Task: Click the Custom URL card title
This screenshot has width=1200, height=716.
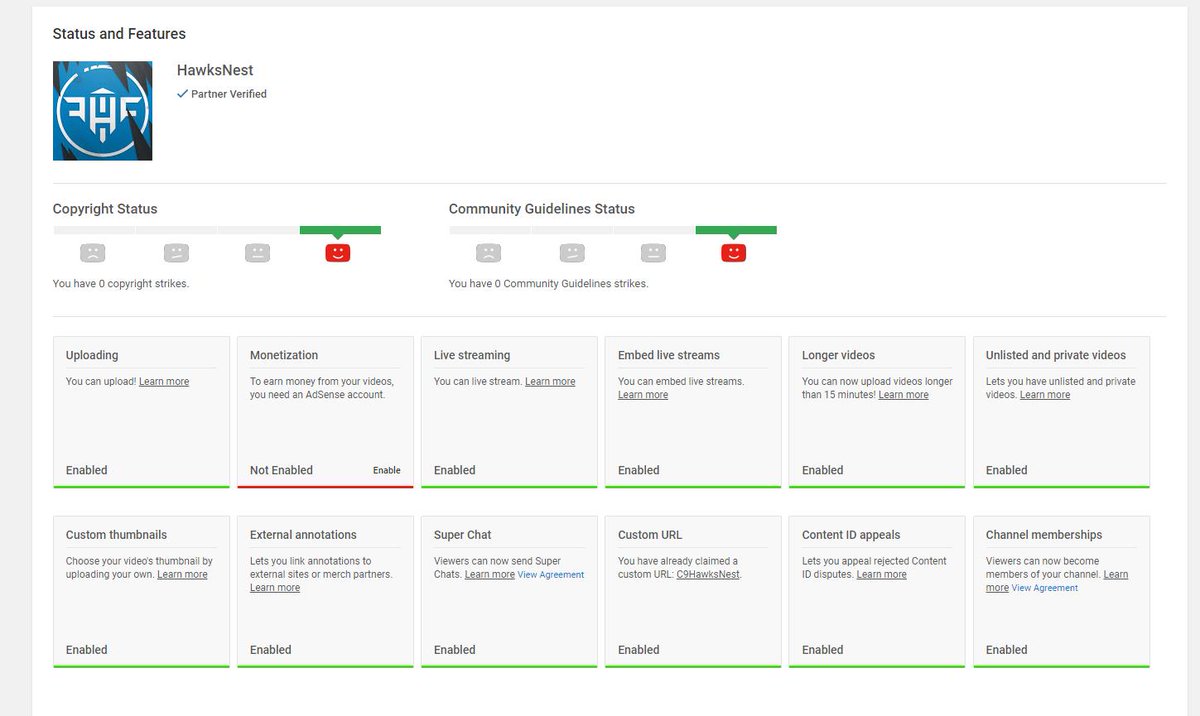Action: pos(650,535)
